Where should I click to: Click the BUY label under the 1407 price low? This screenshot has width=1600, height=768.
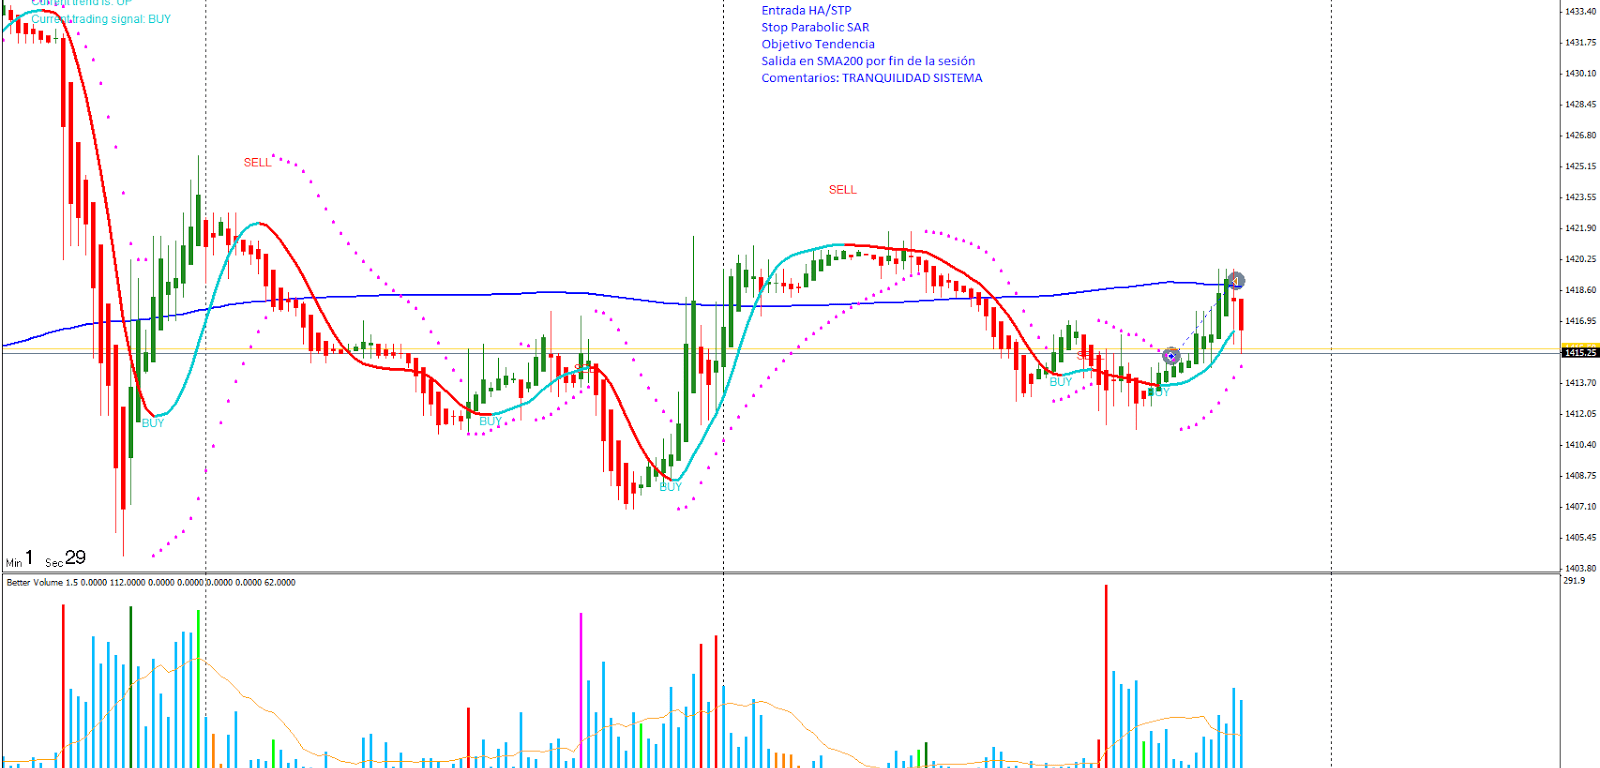[670, 487]
